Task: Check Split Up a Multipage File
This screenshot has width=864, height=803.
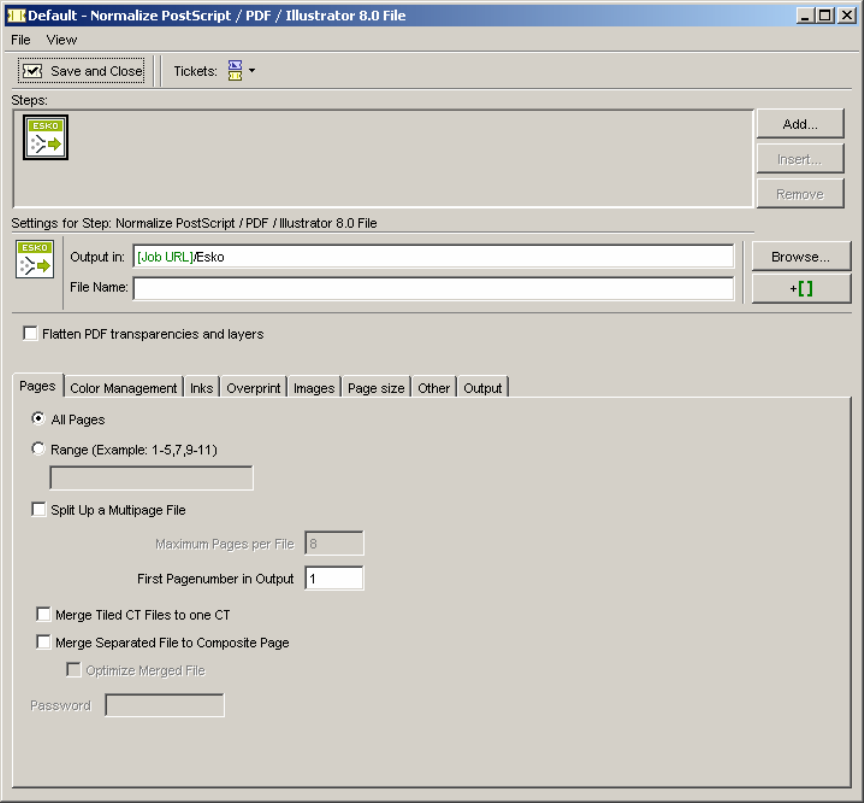Action: click(39, 509)
